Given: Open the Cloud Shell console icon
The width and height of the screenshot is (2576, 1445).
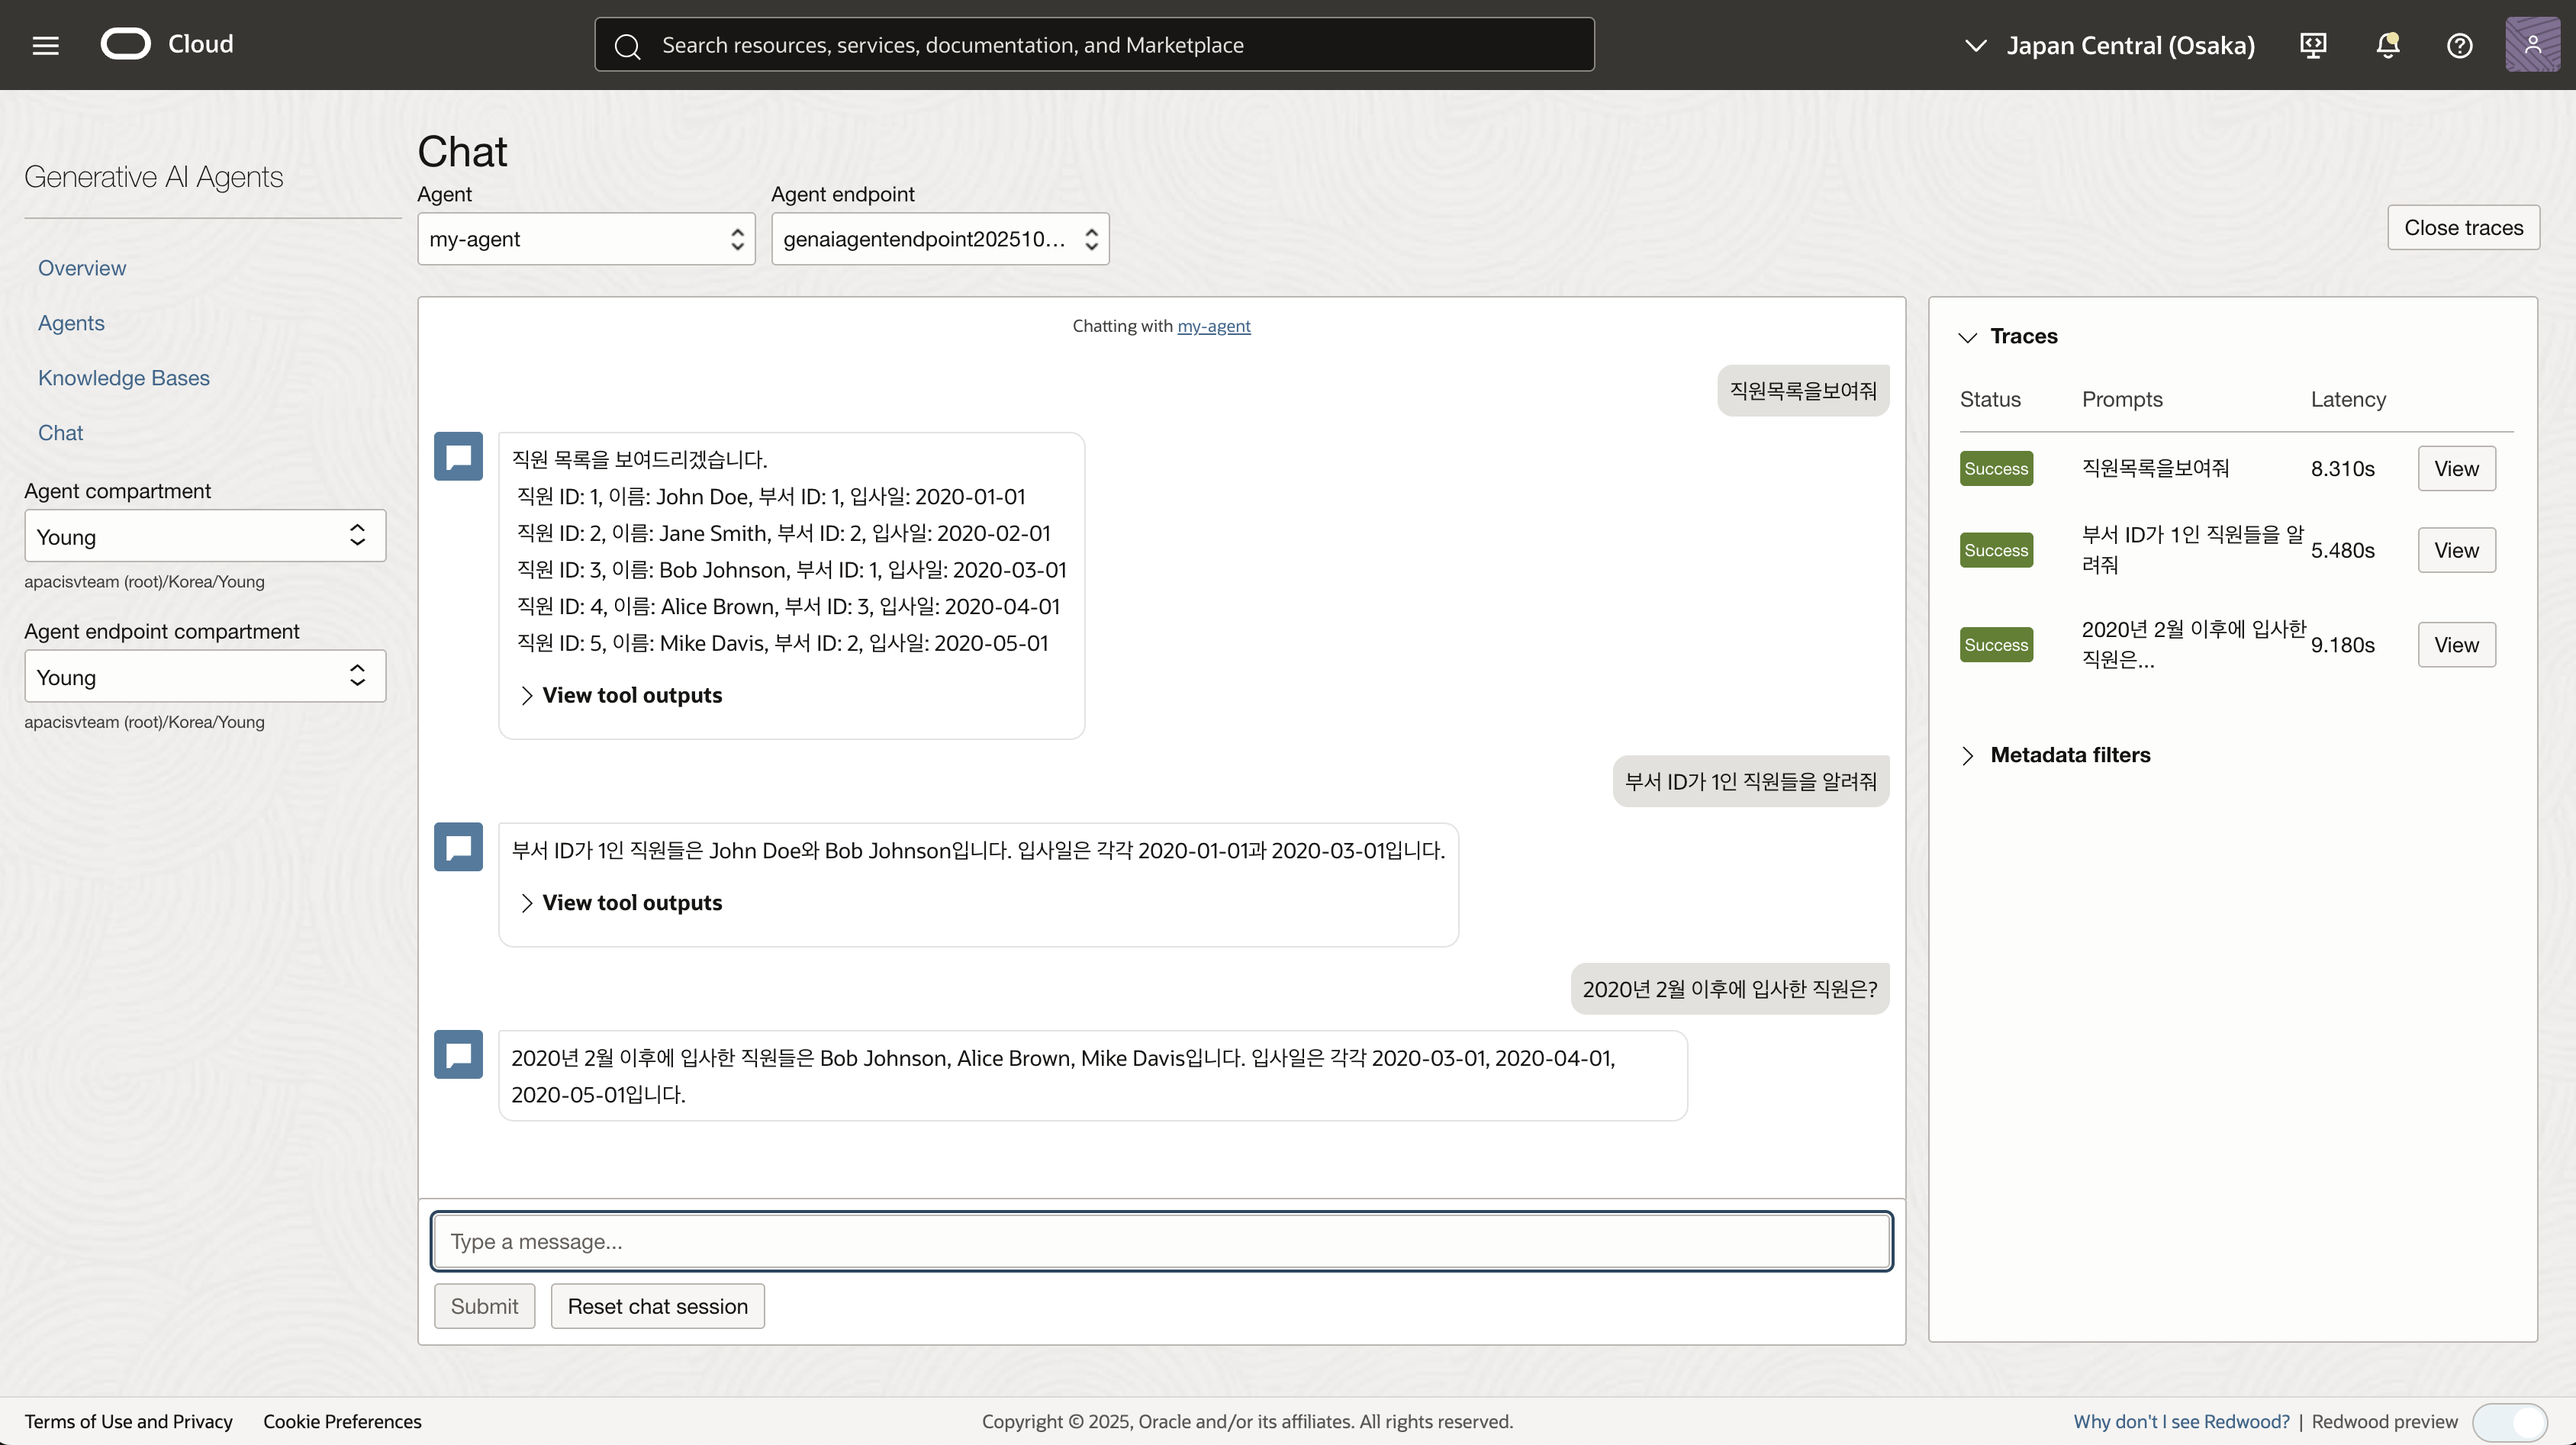Looking at the screenshot, I should click(x=2313, y=45).
